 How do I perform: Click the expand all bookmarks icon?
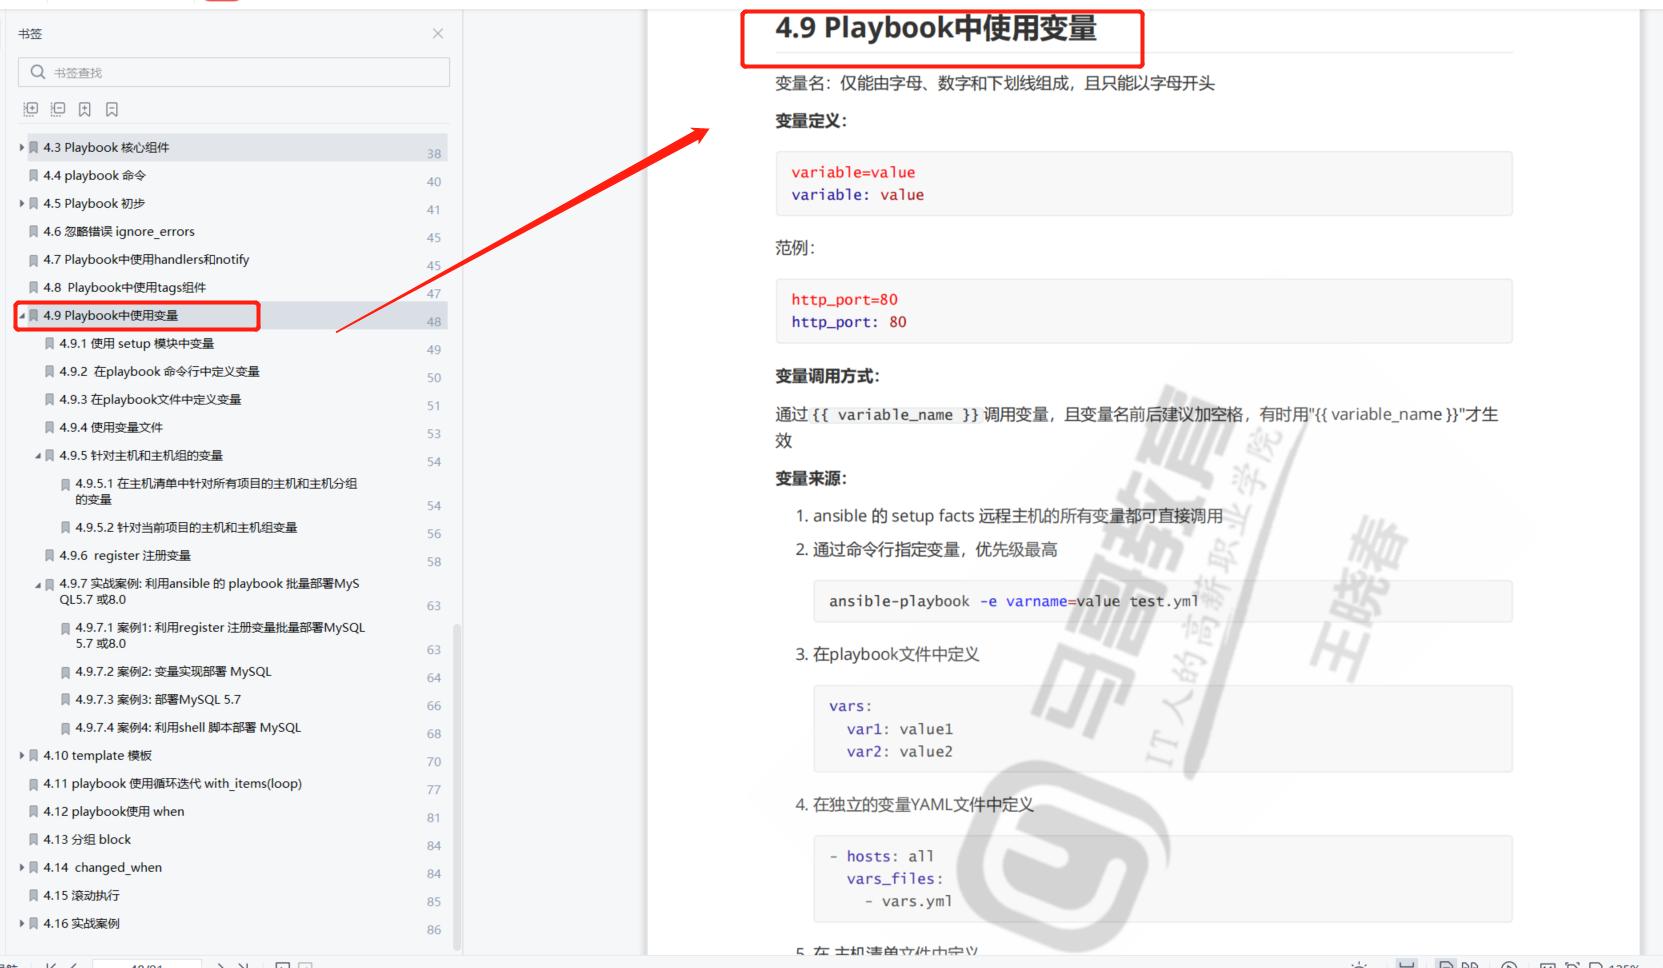click(31, 109)
